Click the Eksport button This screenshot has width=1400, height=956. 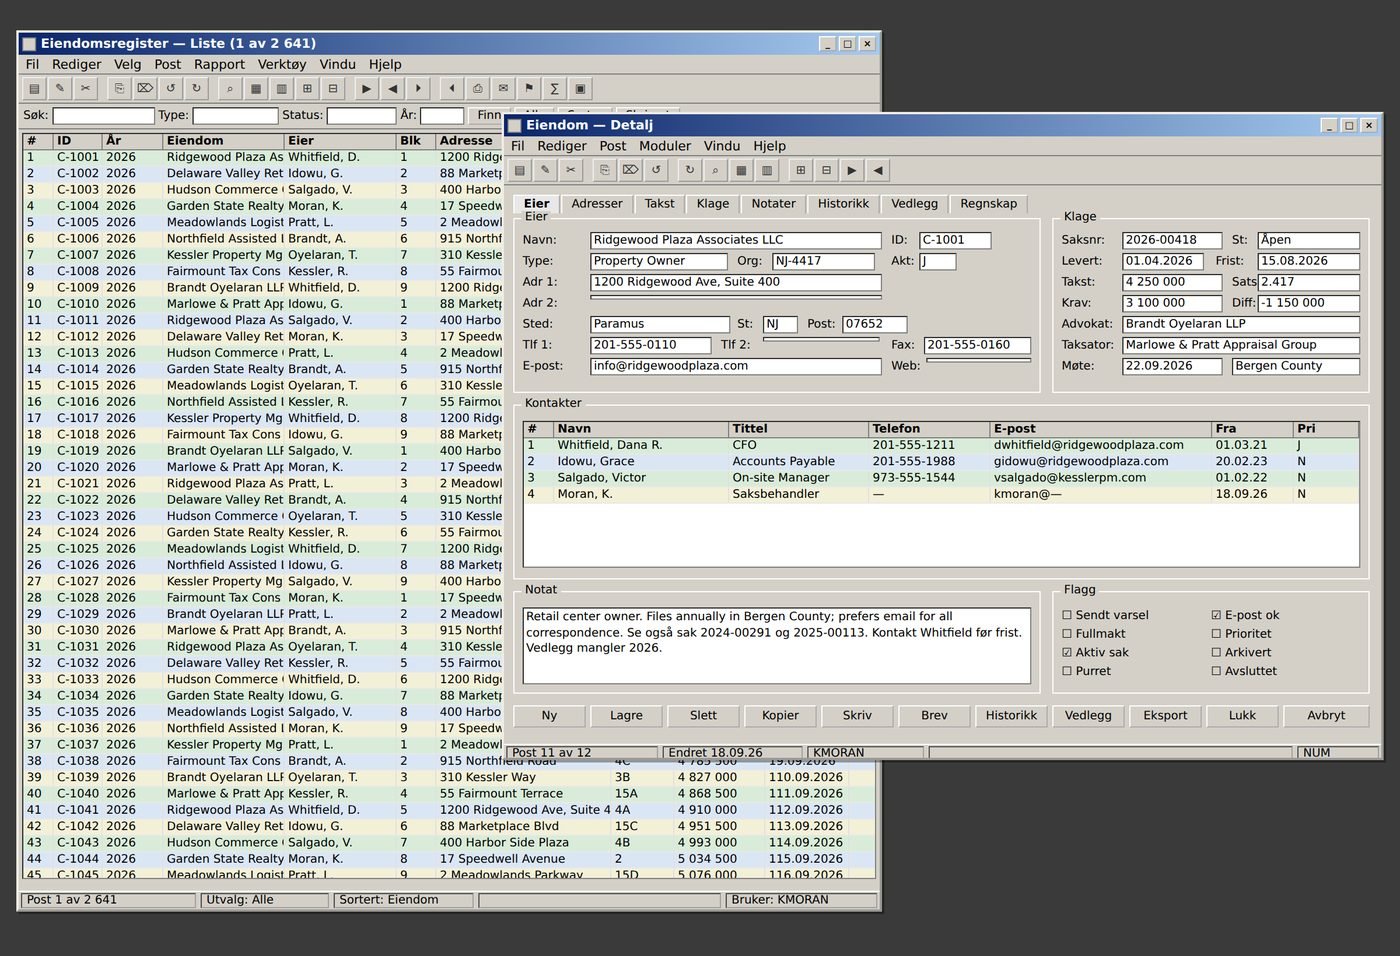pos(1165,716)
